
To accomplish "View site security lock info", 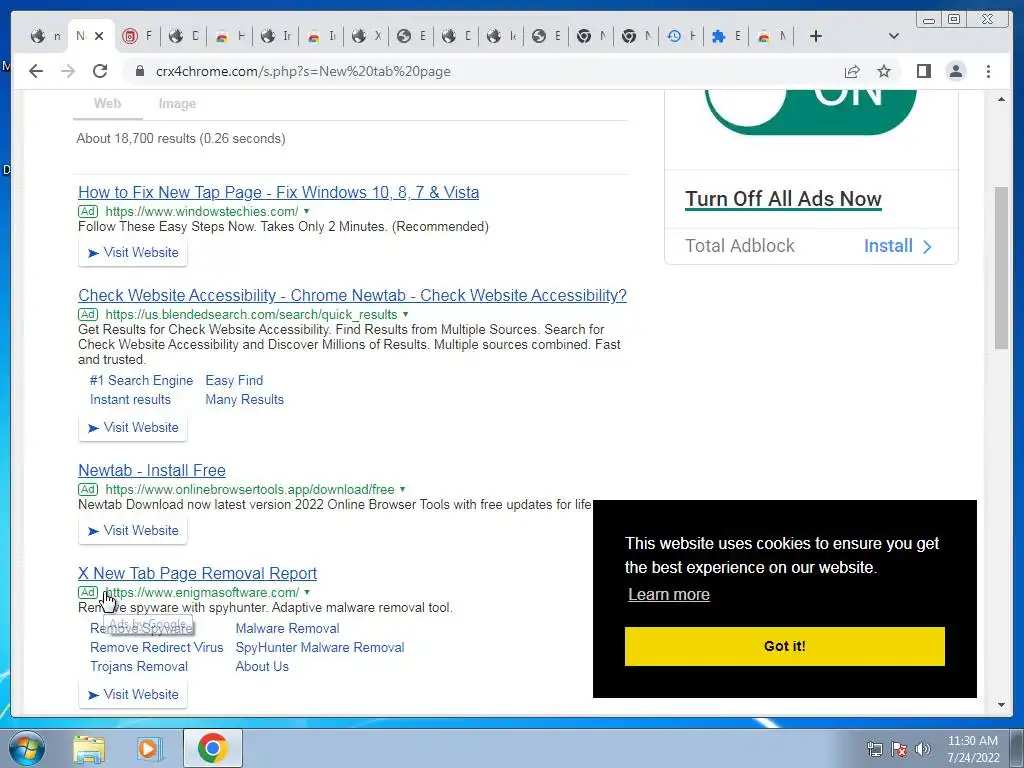I will click(x=140, y=71).
